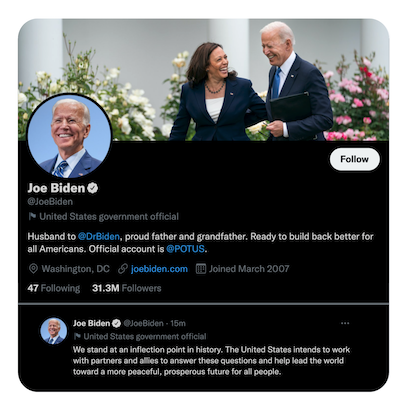This screenshot has width=399, height=412.
Task: Open the @POTUS mention link
Action: tap(185, 249)
